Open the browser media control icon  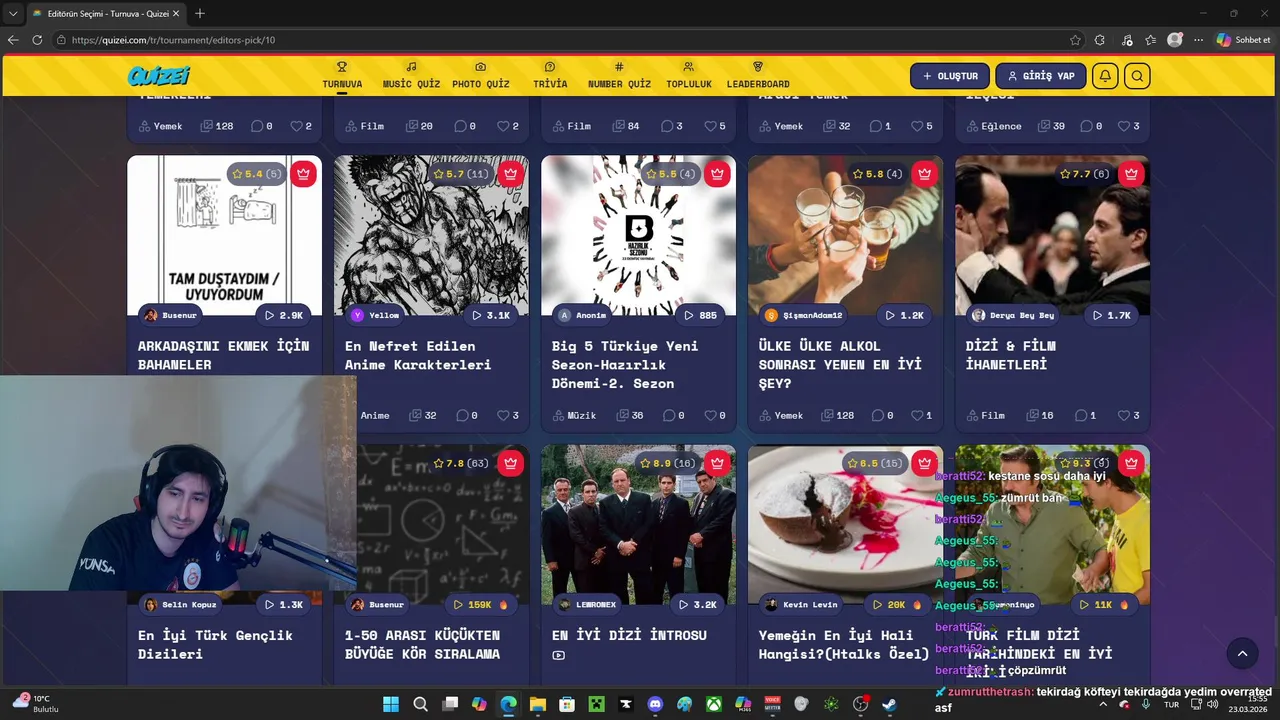(x=1127, y=40)
